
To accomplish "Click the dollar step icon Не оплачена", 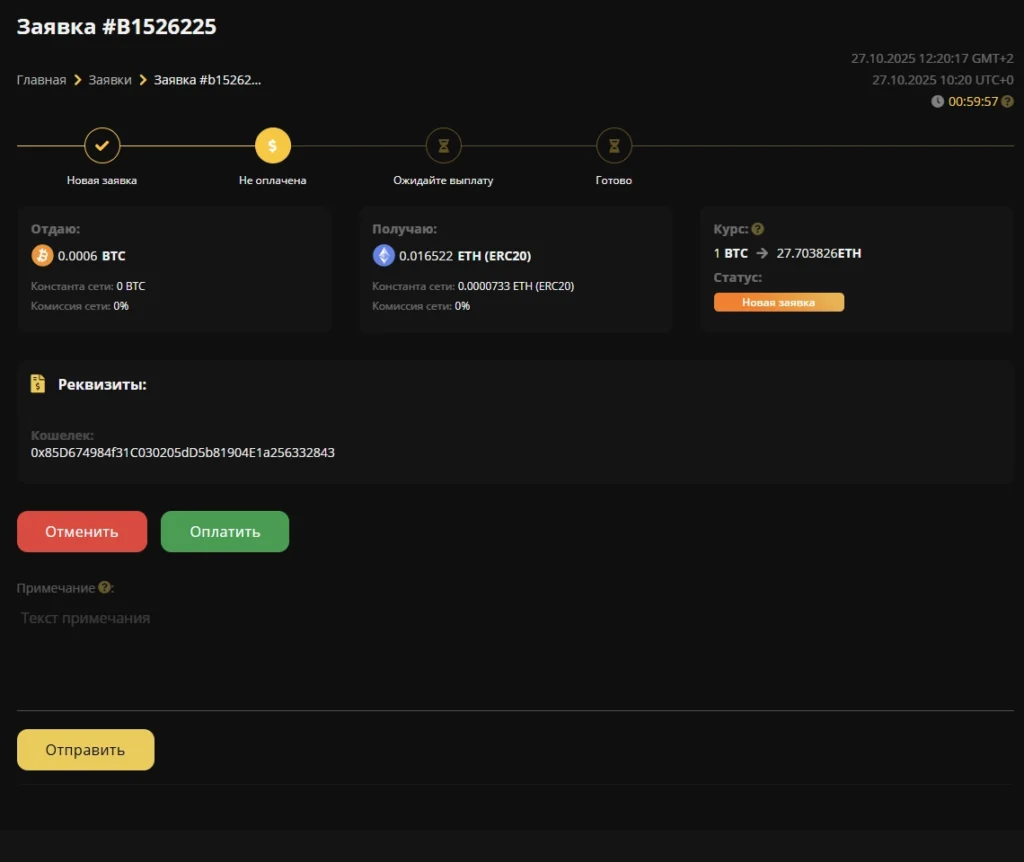I will [272, 146].
